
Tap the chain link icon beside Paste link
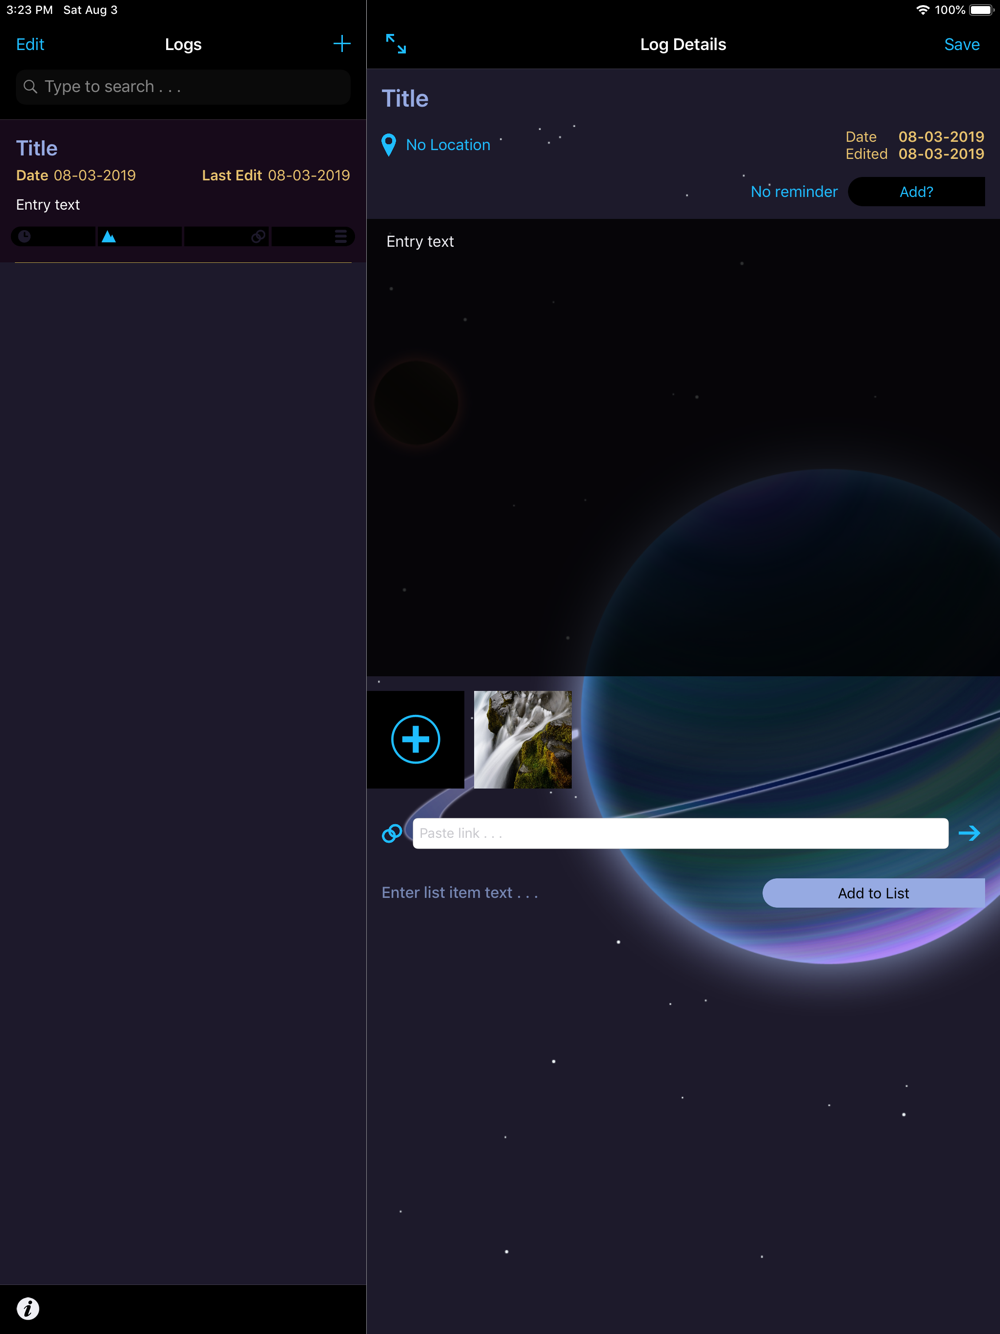click(x=392, y=833)
